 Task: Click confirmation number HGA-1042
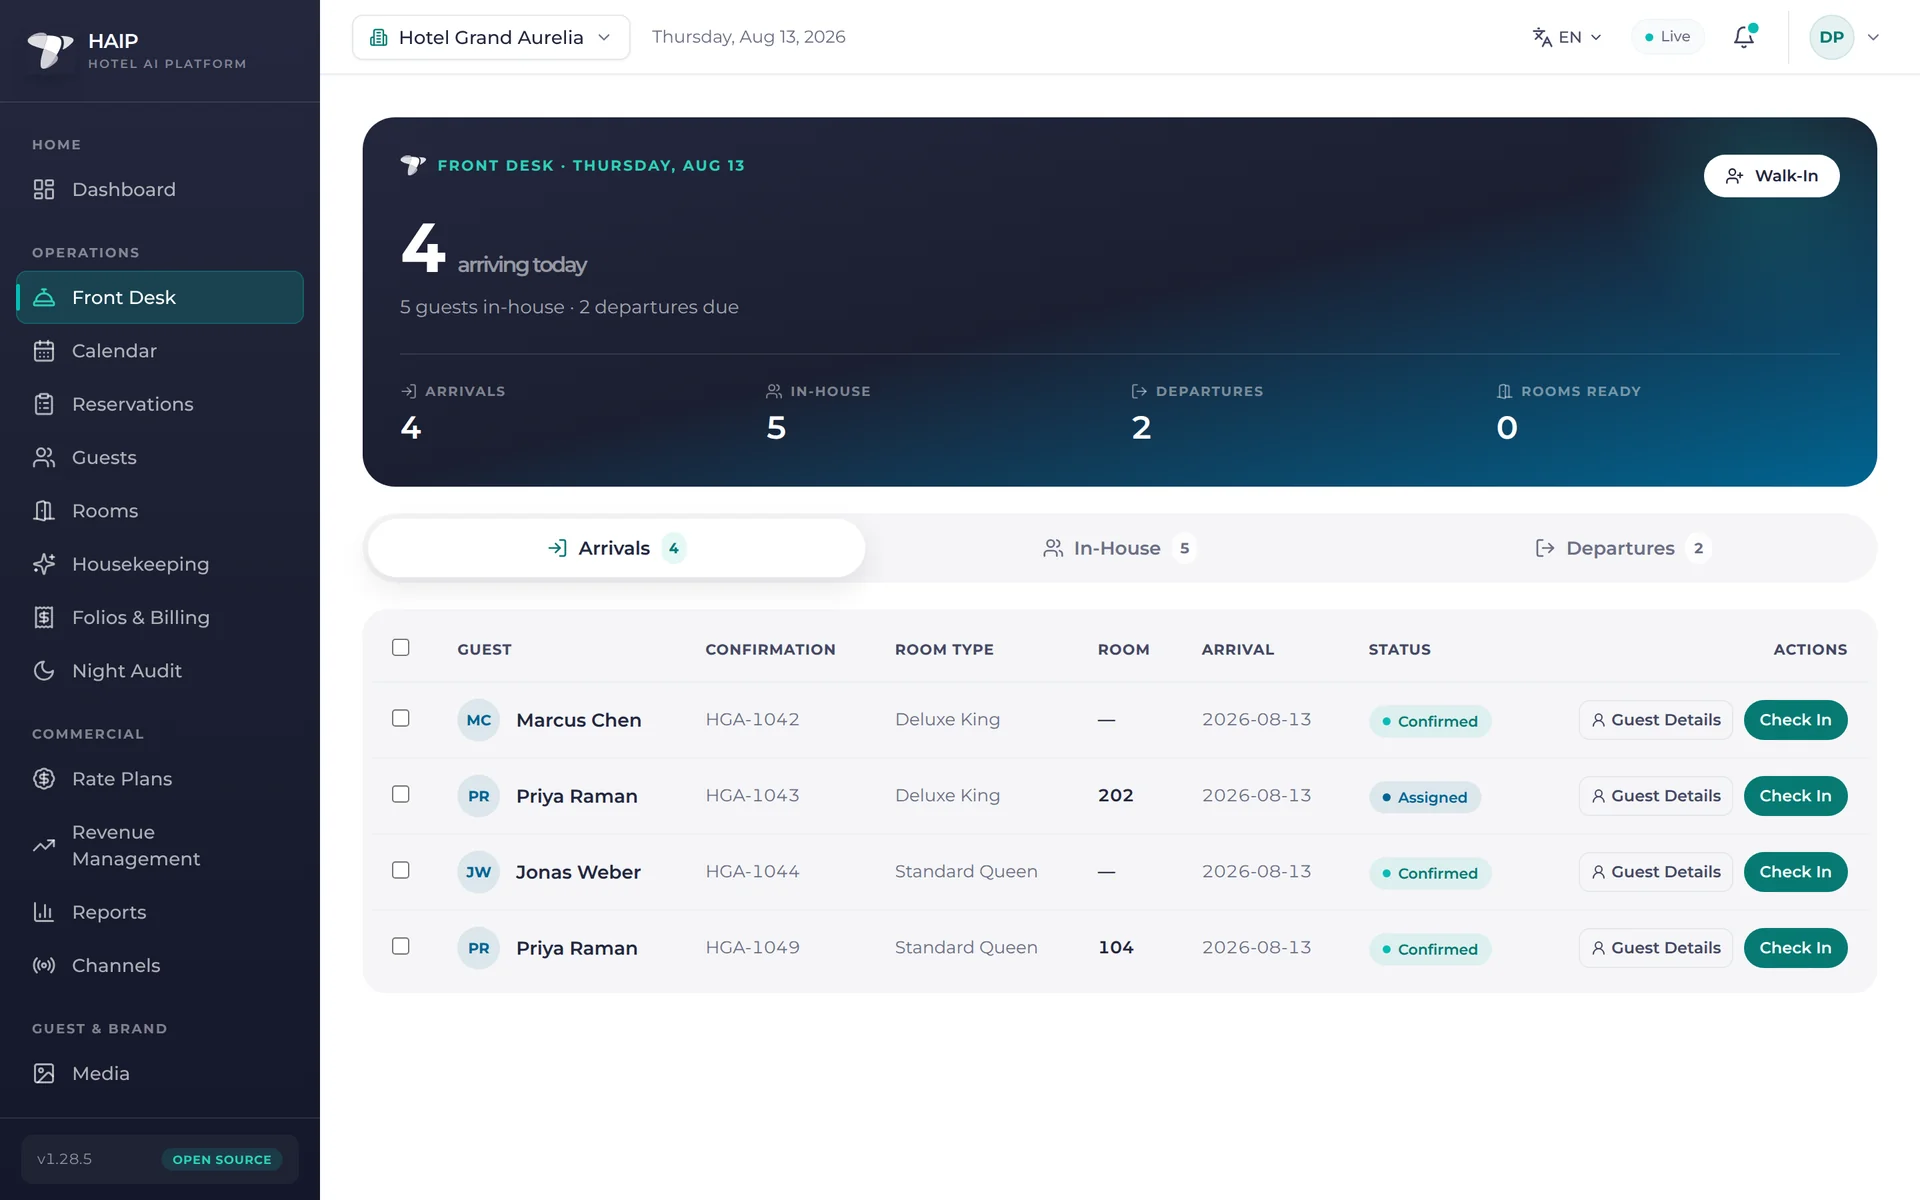coord(752,720)
